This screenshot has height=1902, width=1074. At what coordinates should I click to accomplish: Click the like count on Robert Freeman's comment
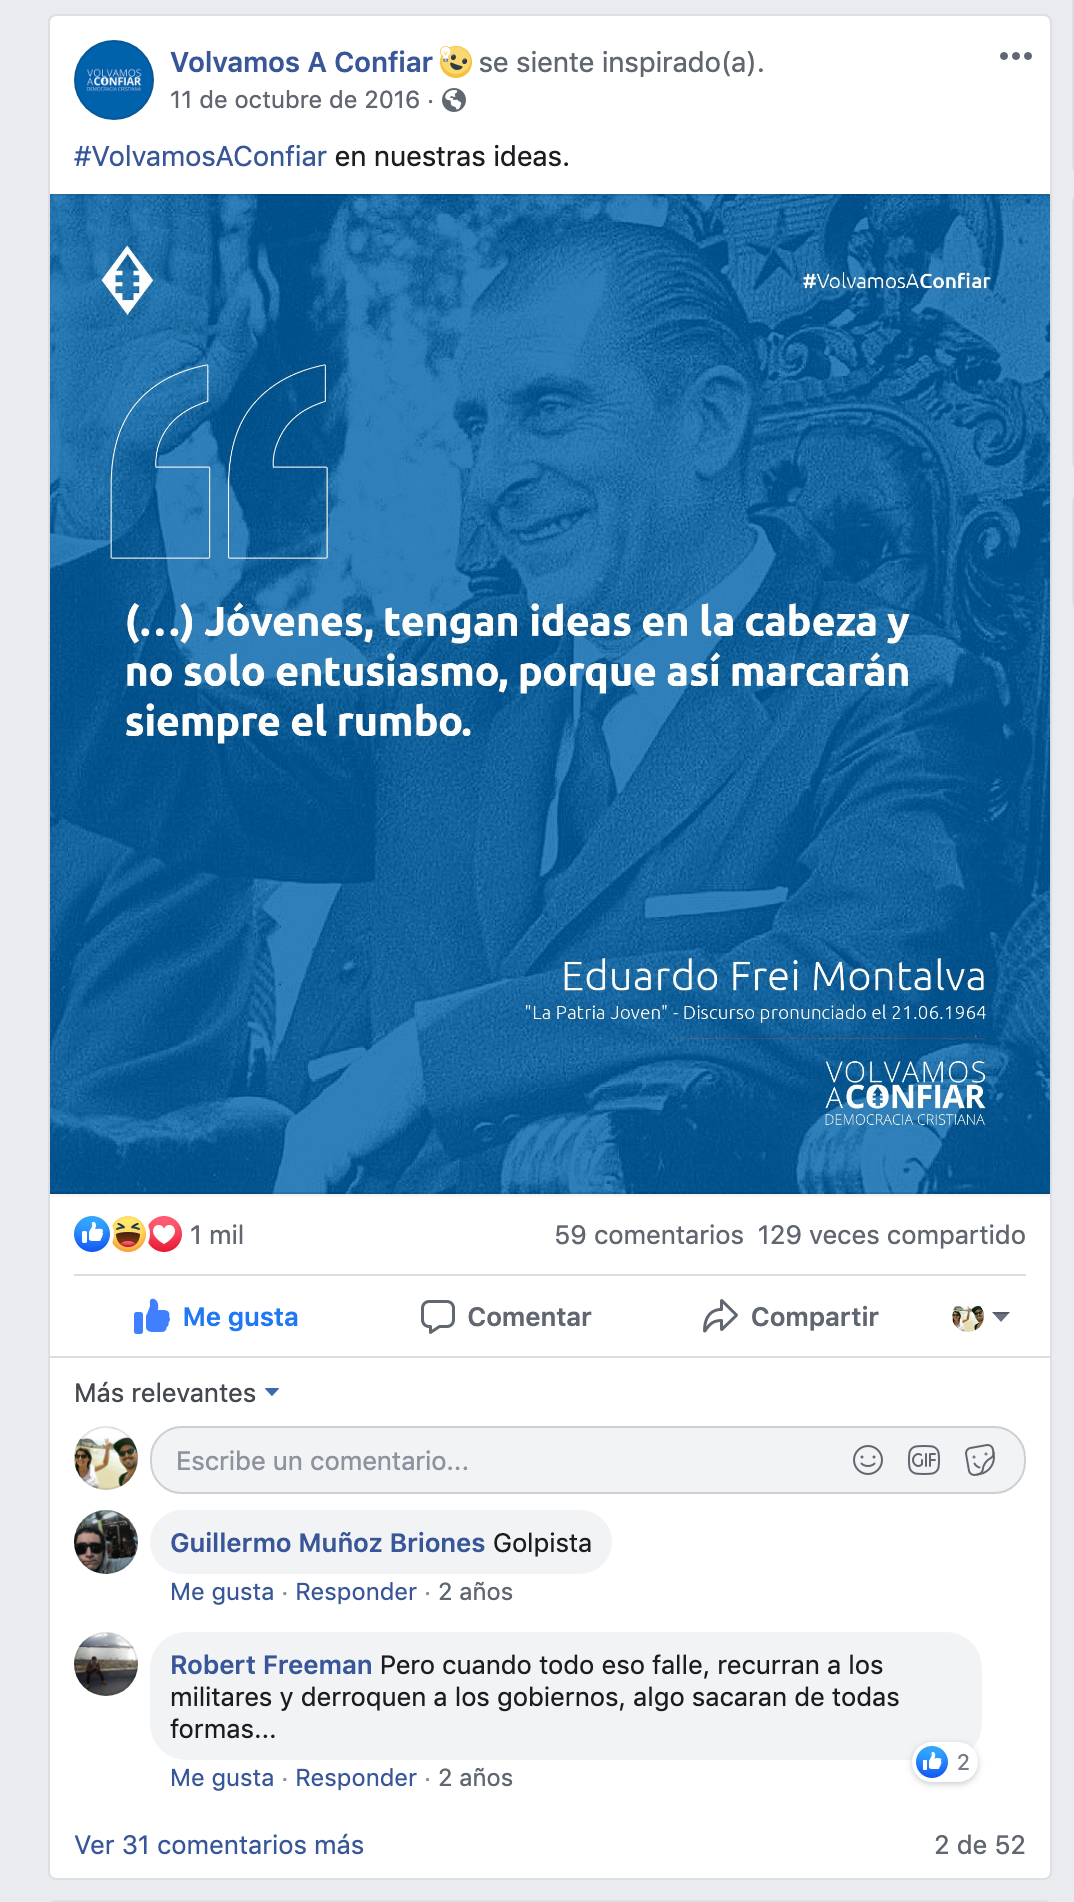pos(945,1762)
